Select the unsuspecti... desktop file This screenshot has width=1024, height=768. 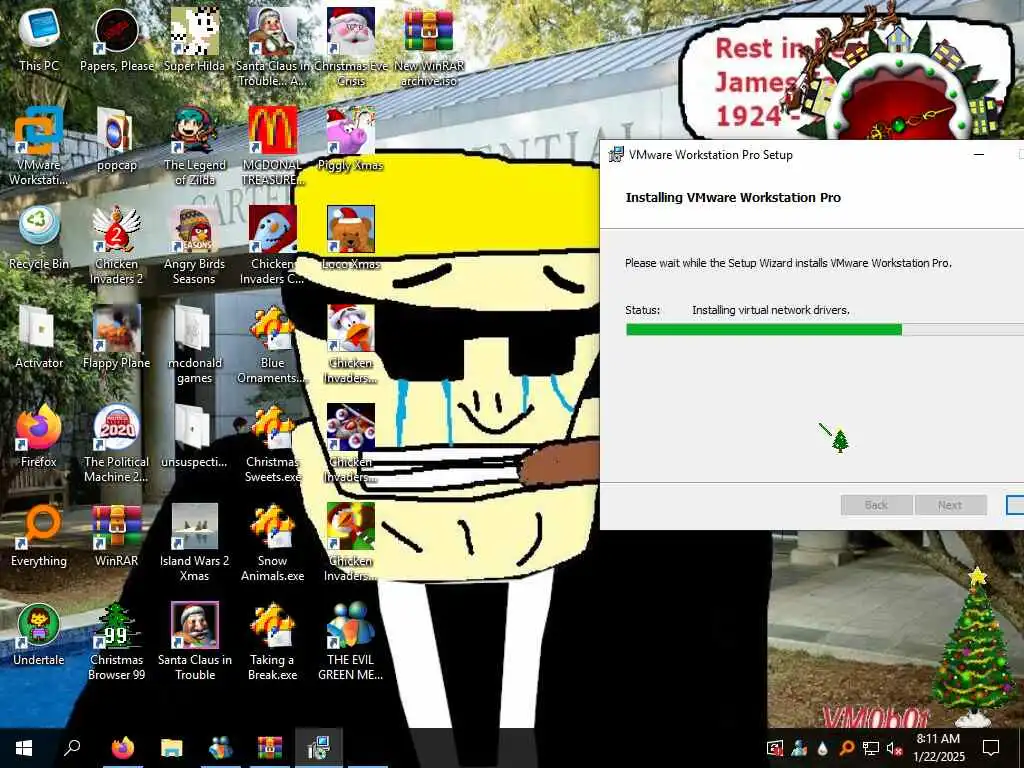(195, 436)
